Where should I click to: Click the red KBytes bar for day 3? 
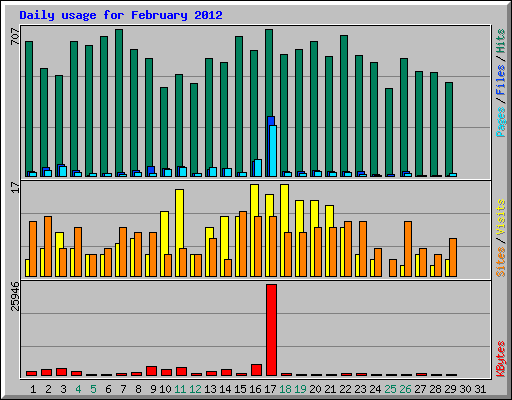[61, 372]
